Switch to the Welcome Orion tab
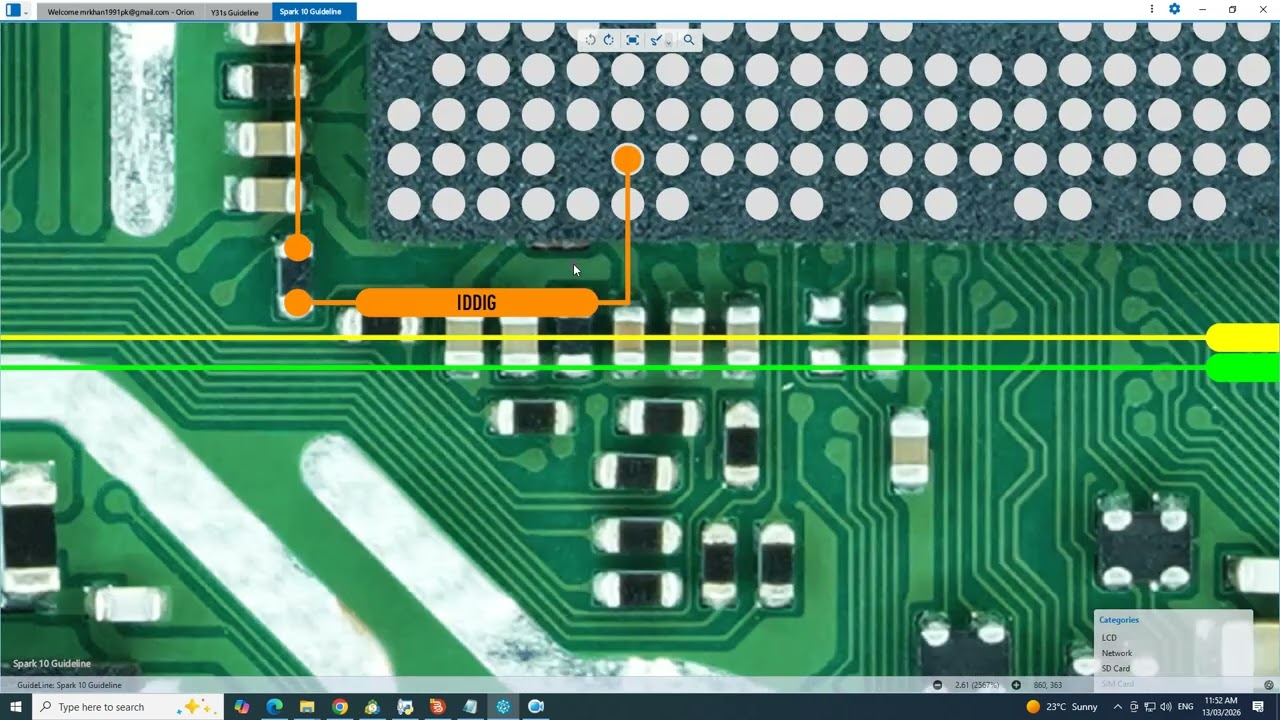 (x=120, y=12)
